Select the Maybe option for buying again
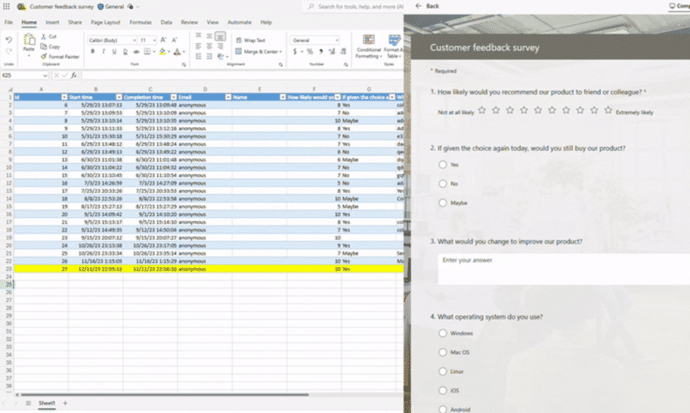690x413 pixels. click(443, 202)
